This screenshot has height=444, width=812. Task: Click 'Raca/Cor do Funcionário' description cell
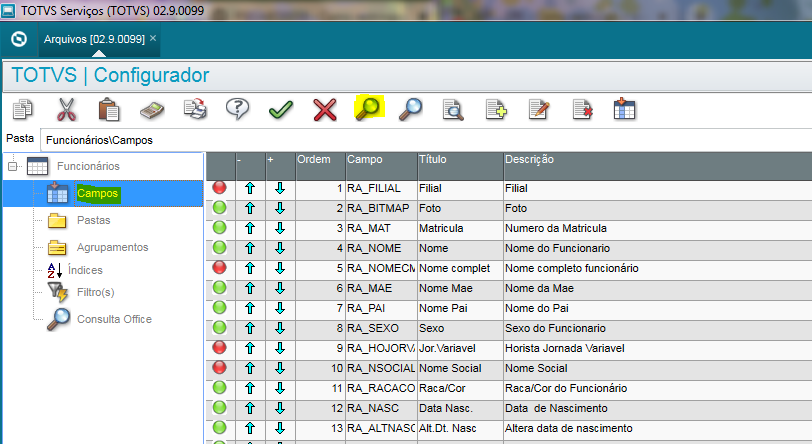pos(658,388)
